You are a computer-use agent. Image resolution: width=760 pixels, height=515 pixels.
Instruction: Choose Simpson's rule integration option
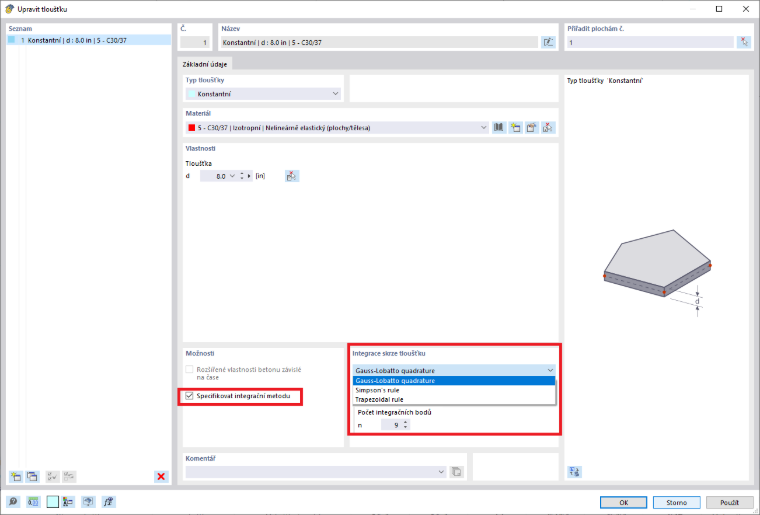(454, 390)
